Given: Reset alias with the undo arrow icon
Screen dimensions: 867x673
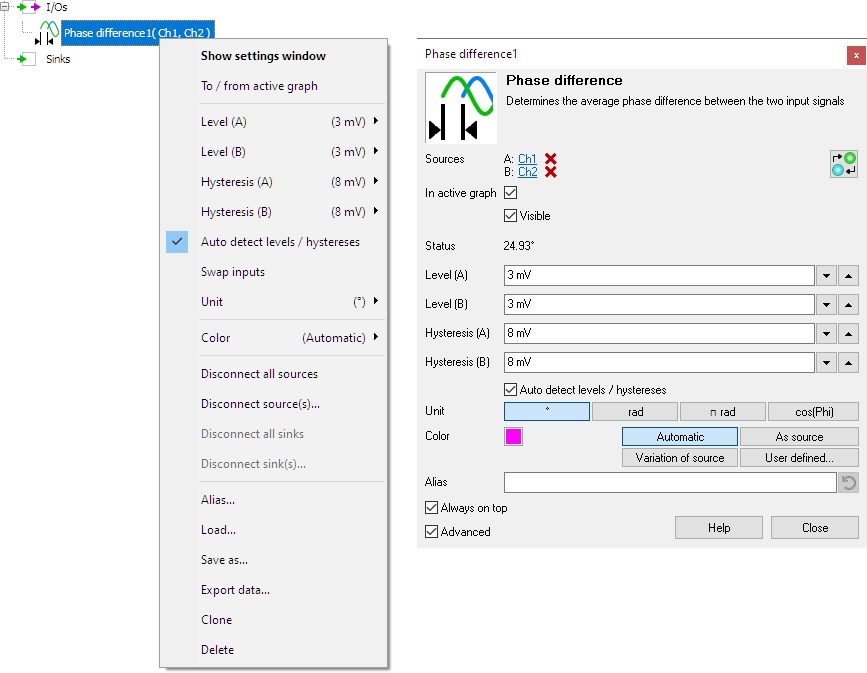Looking at the screenshot, I should pyautogui.click(x=848, y=483).
